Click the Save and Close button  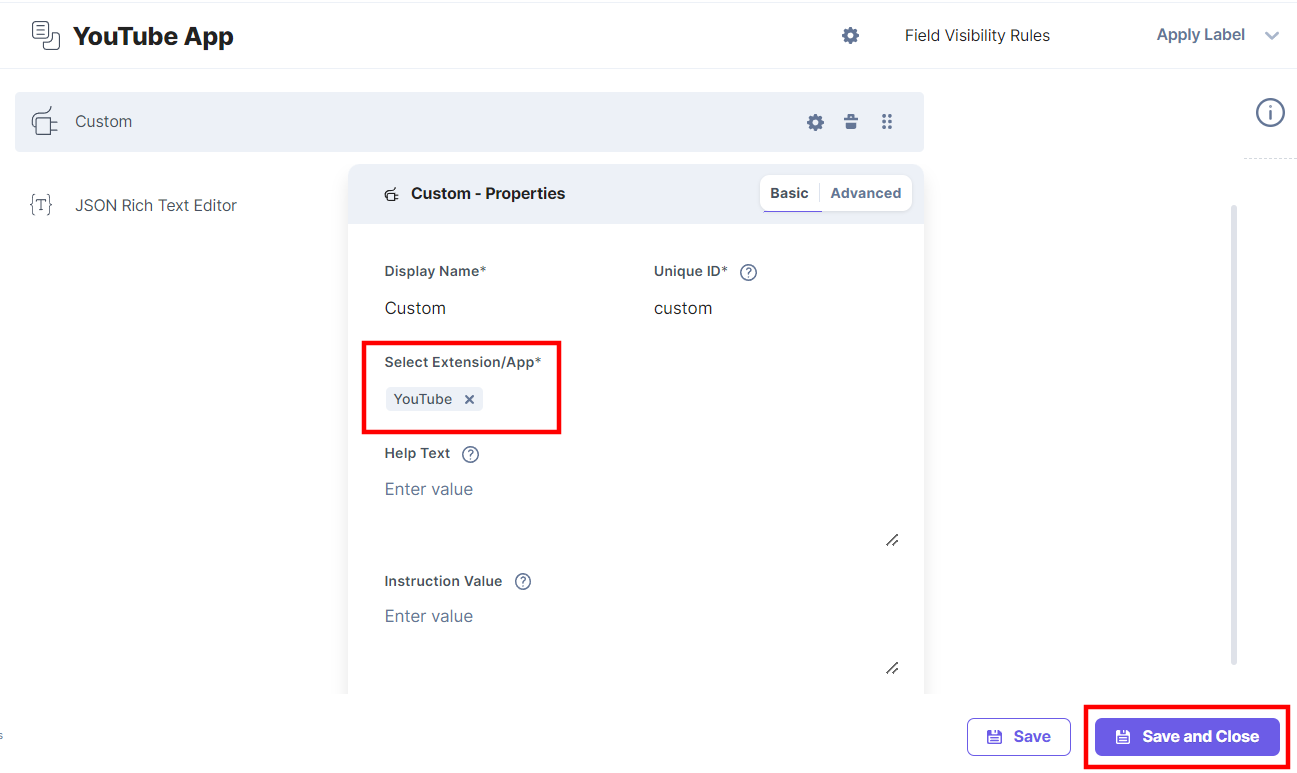pyautogui.click(x=1187, y=737)
